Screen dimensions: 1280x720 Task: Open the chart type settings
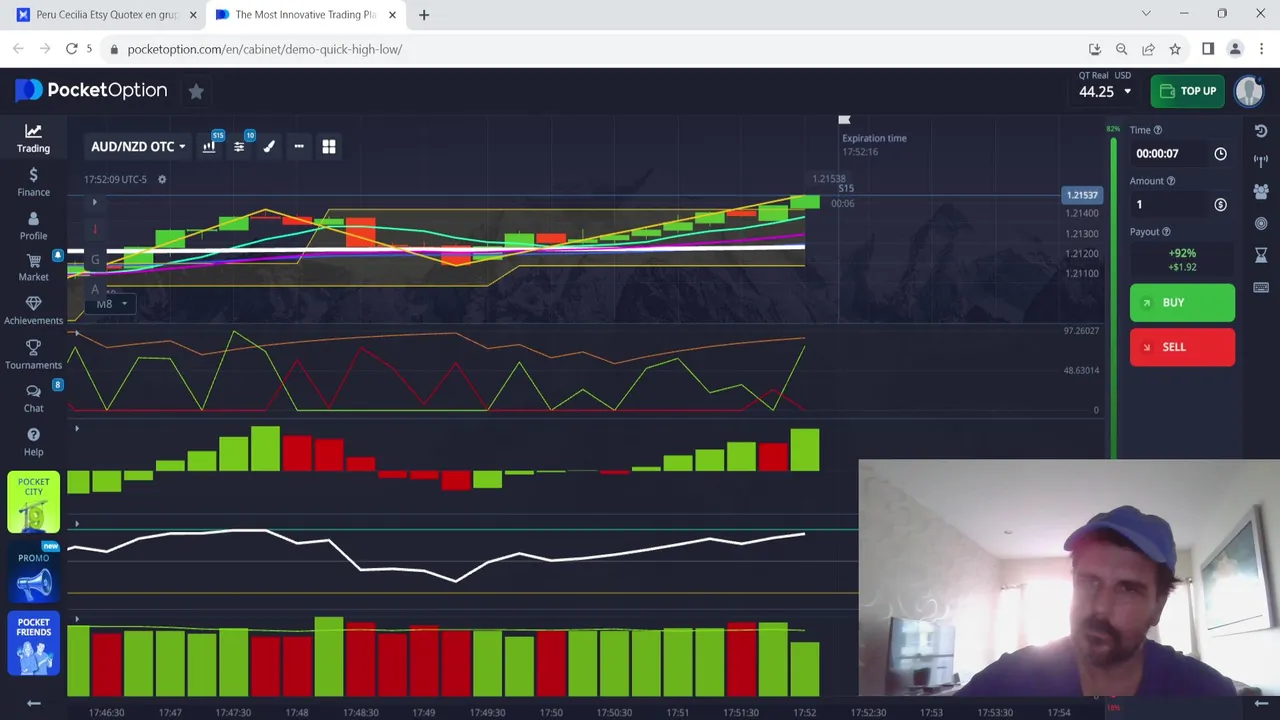(209, 147)
